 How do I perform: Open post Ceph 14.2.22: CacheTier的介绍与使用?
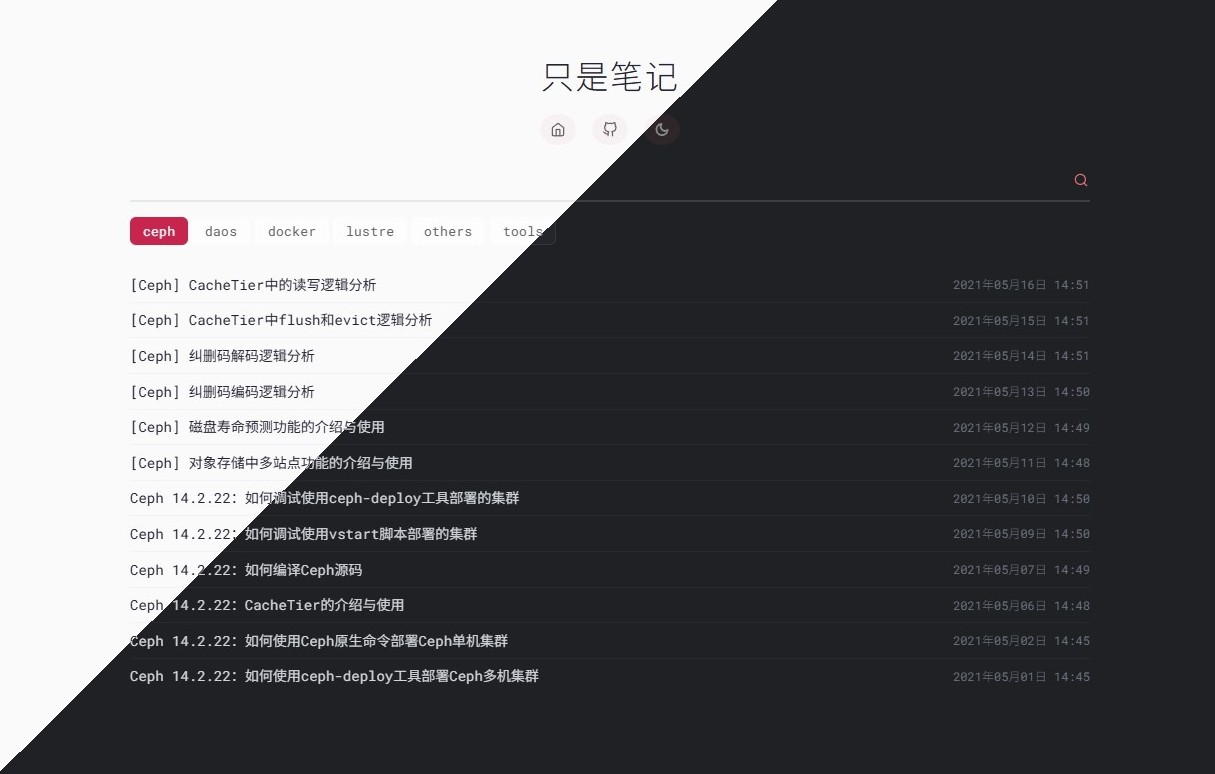(x=267, y=605)
